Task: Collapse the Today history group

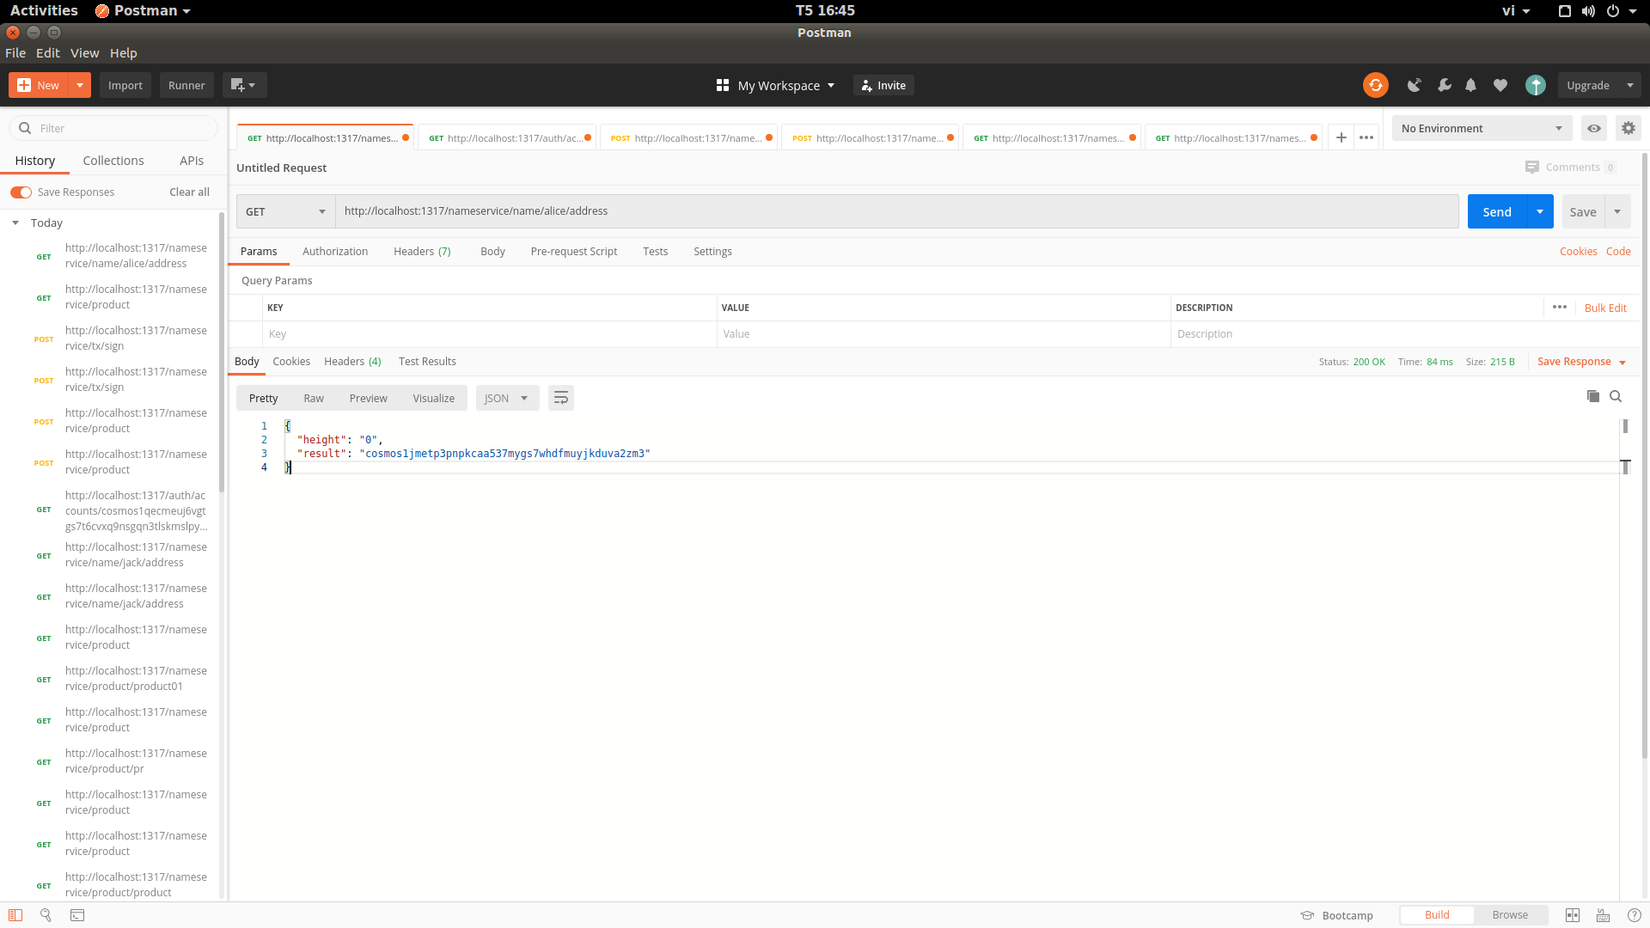Action: point(15,223)
